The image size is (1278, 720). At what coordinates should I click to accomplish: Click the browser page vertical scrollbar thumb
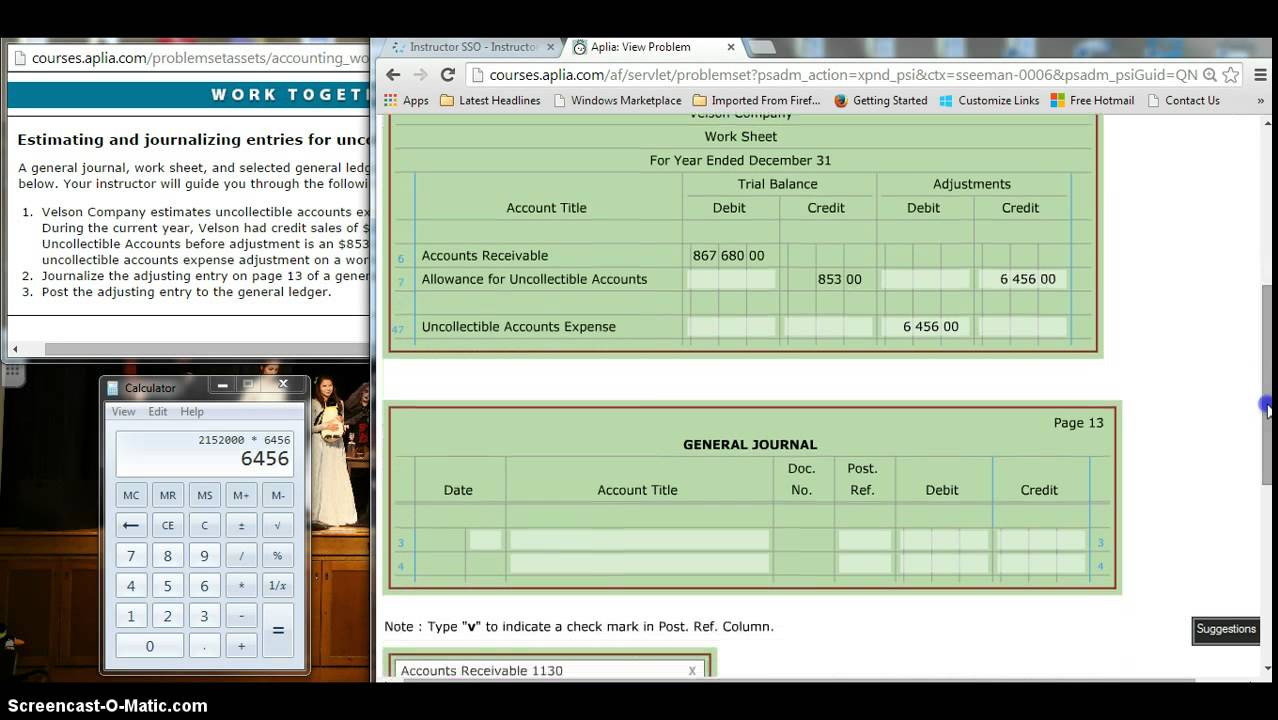[x=1269, y=383]
